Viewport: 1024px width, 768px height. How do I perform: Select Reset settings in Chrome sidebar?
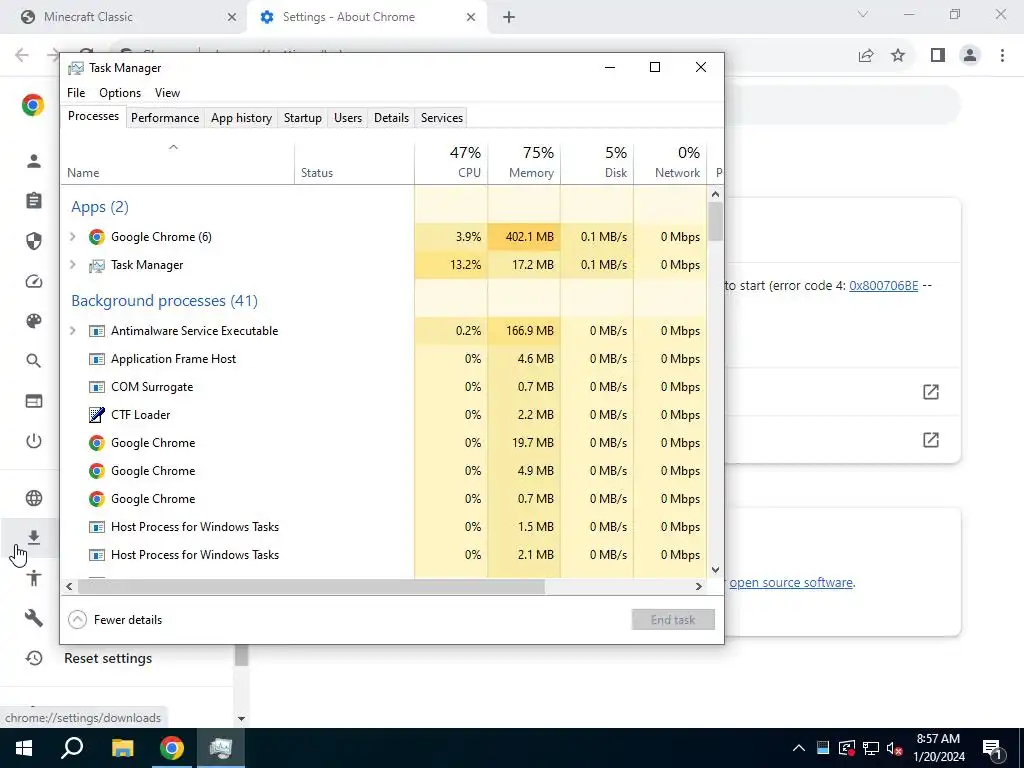point(108,658)
